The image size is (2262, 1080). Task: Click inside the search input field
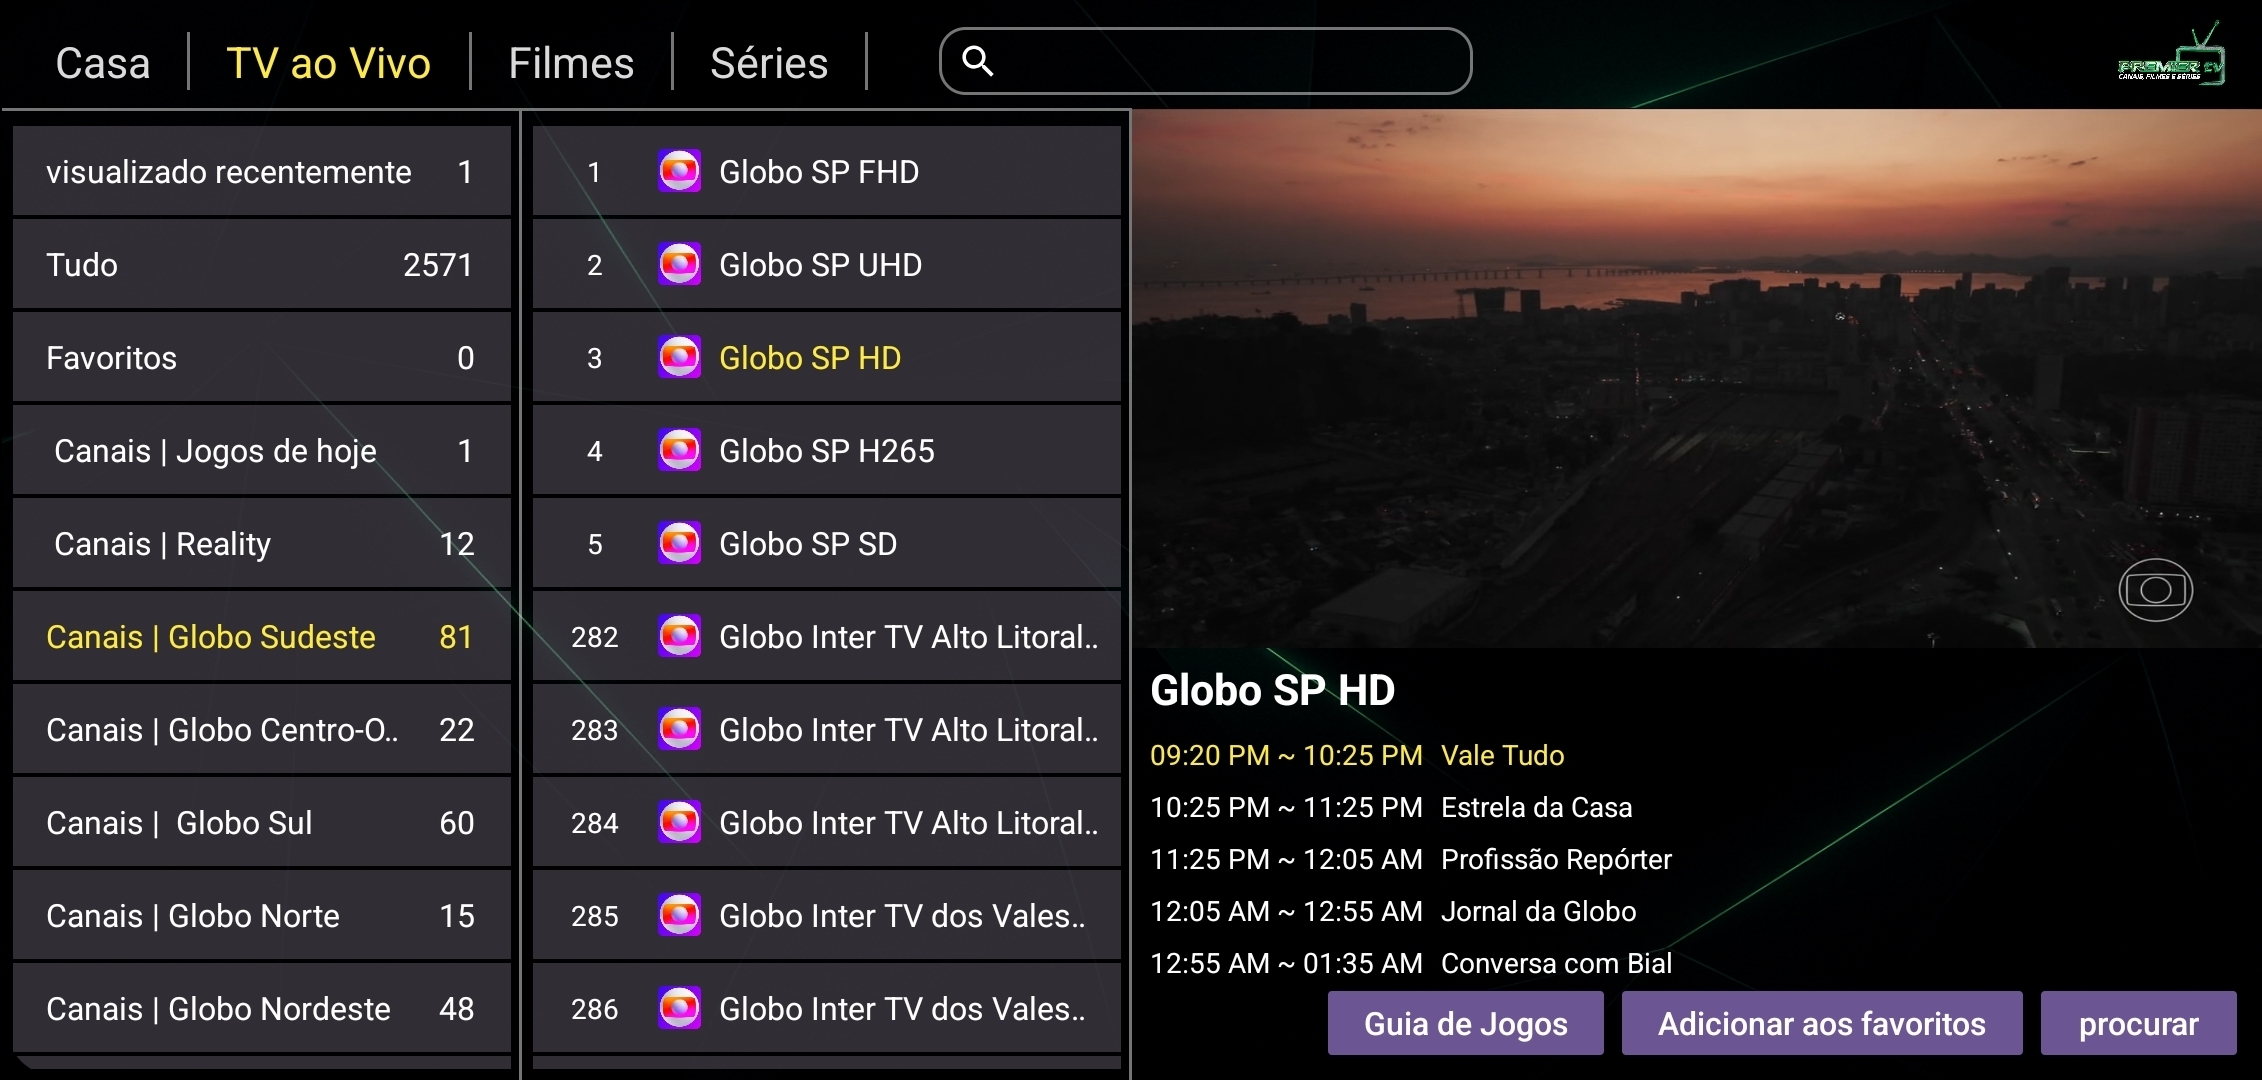(x=1230, y=62)
